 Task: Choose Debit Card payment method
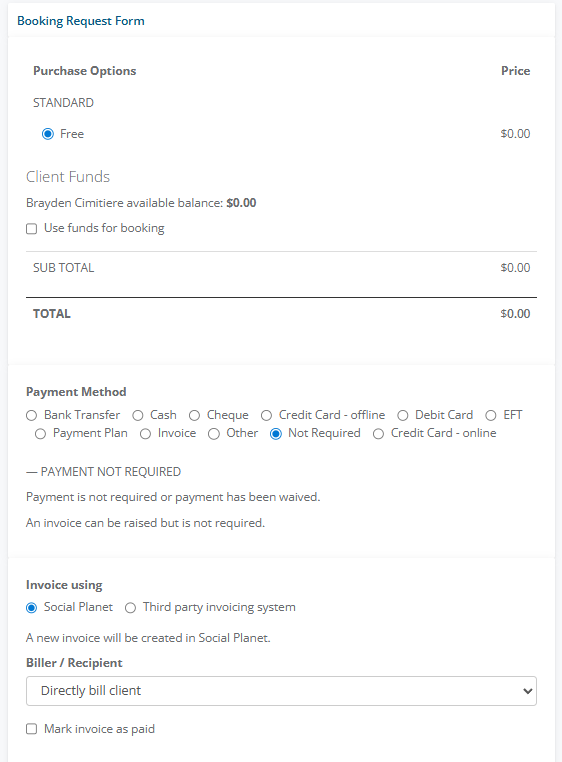pyautogui.click(x=403, y=415)
